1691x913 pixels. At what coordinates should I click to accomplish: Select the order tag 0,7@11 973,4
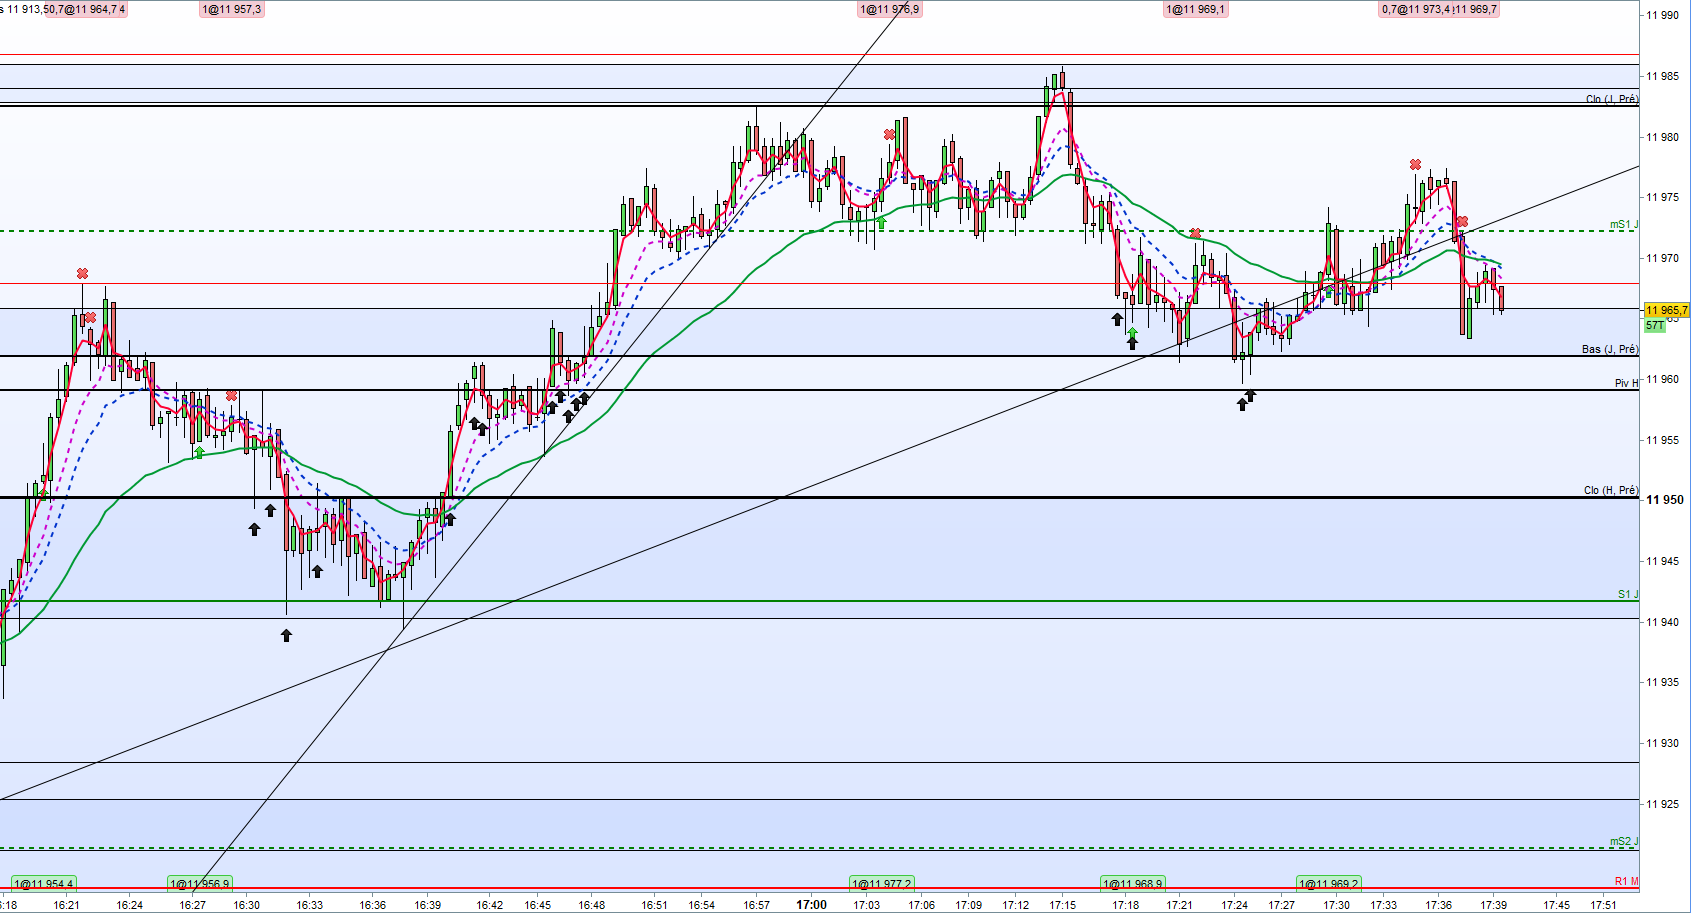[x=1416, y=9]
